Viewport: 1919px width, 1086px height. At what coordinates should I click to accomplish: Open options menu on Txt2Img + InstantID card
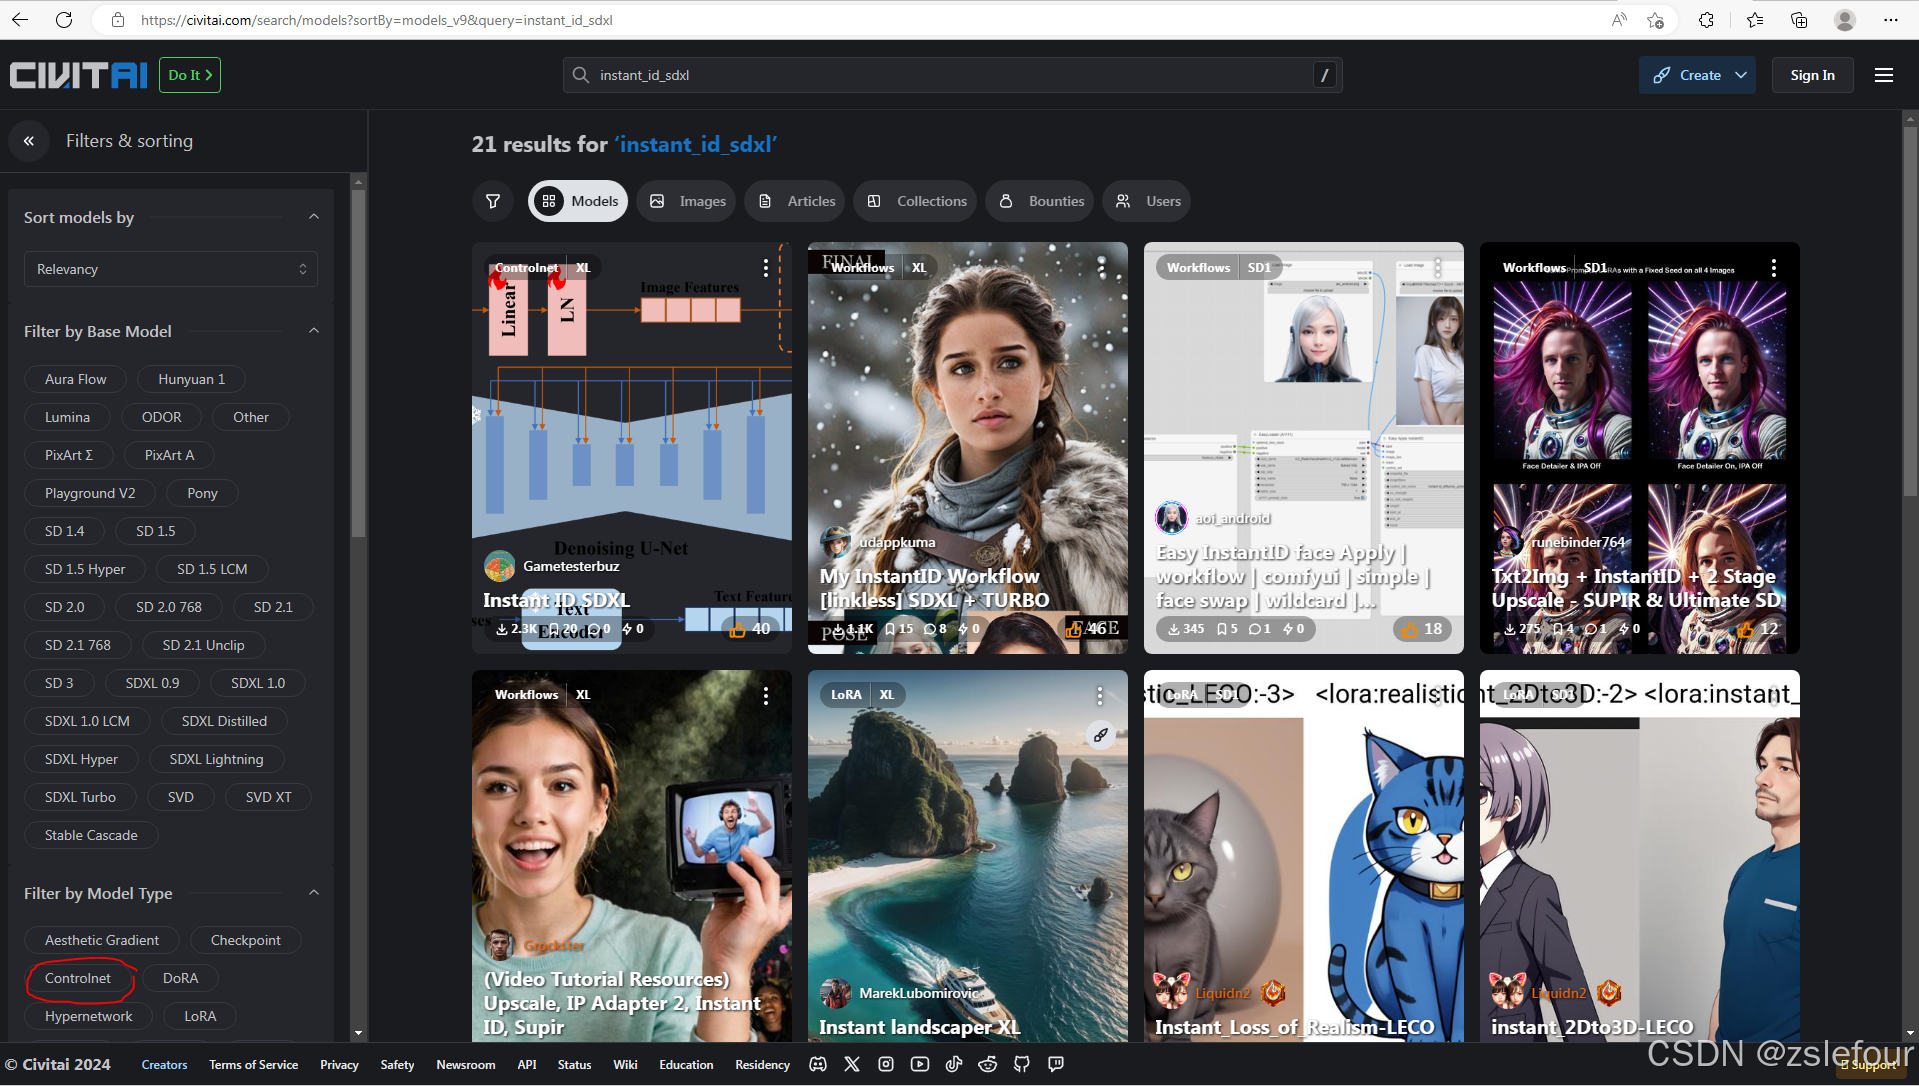point(1774,268)
